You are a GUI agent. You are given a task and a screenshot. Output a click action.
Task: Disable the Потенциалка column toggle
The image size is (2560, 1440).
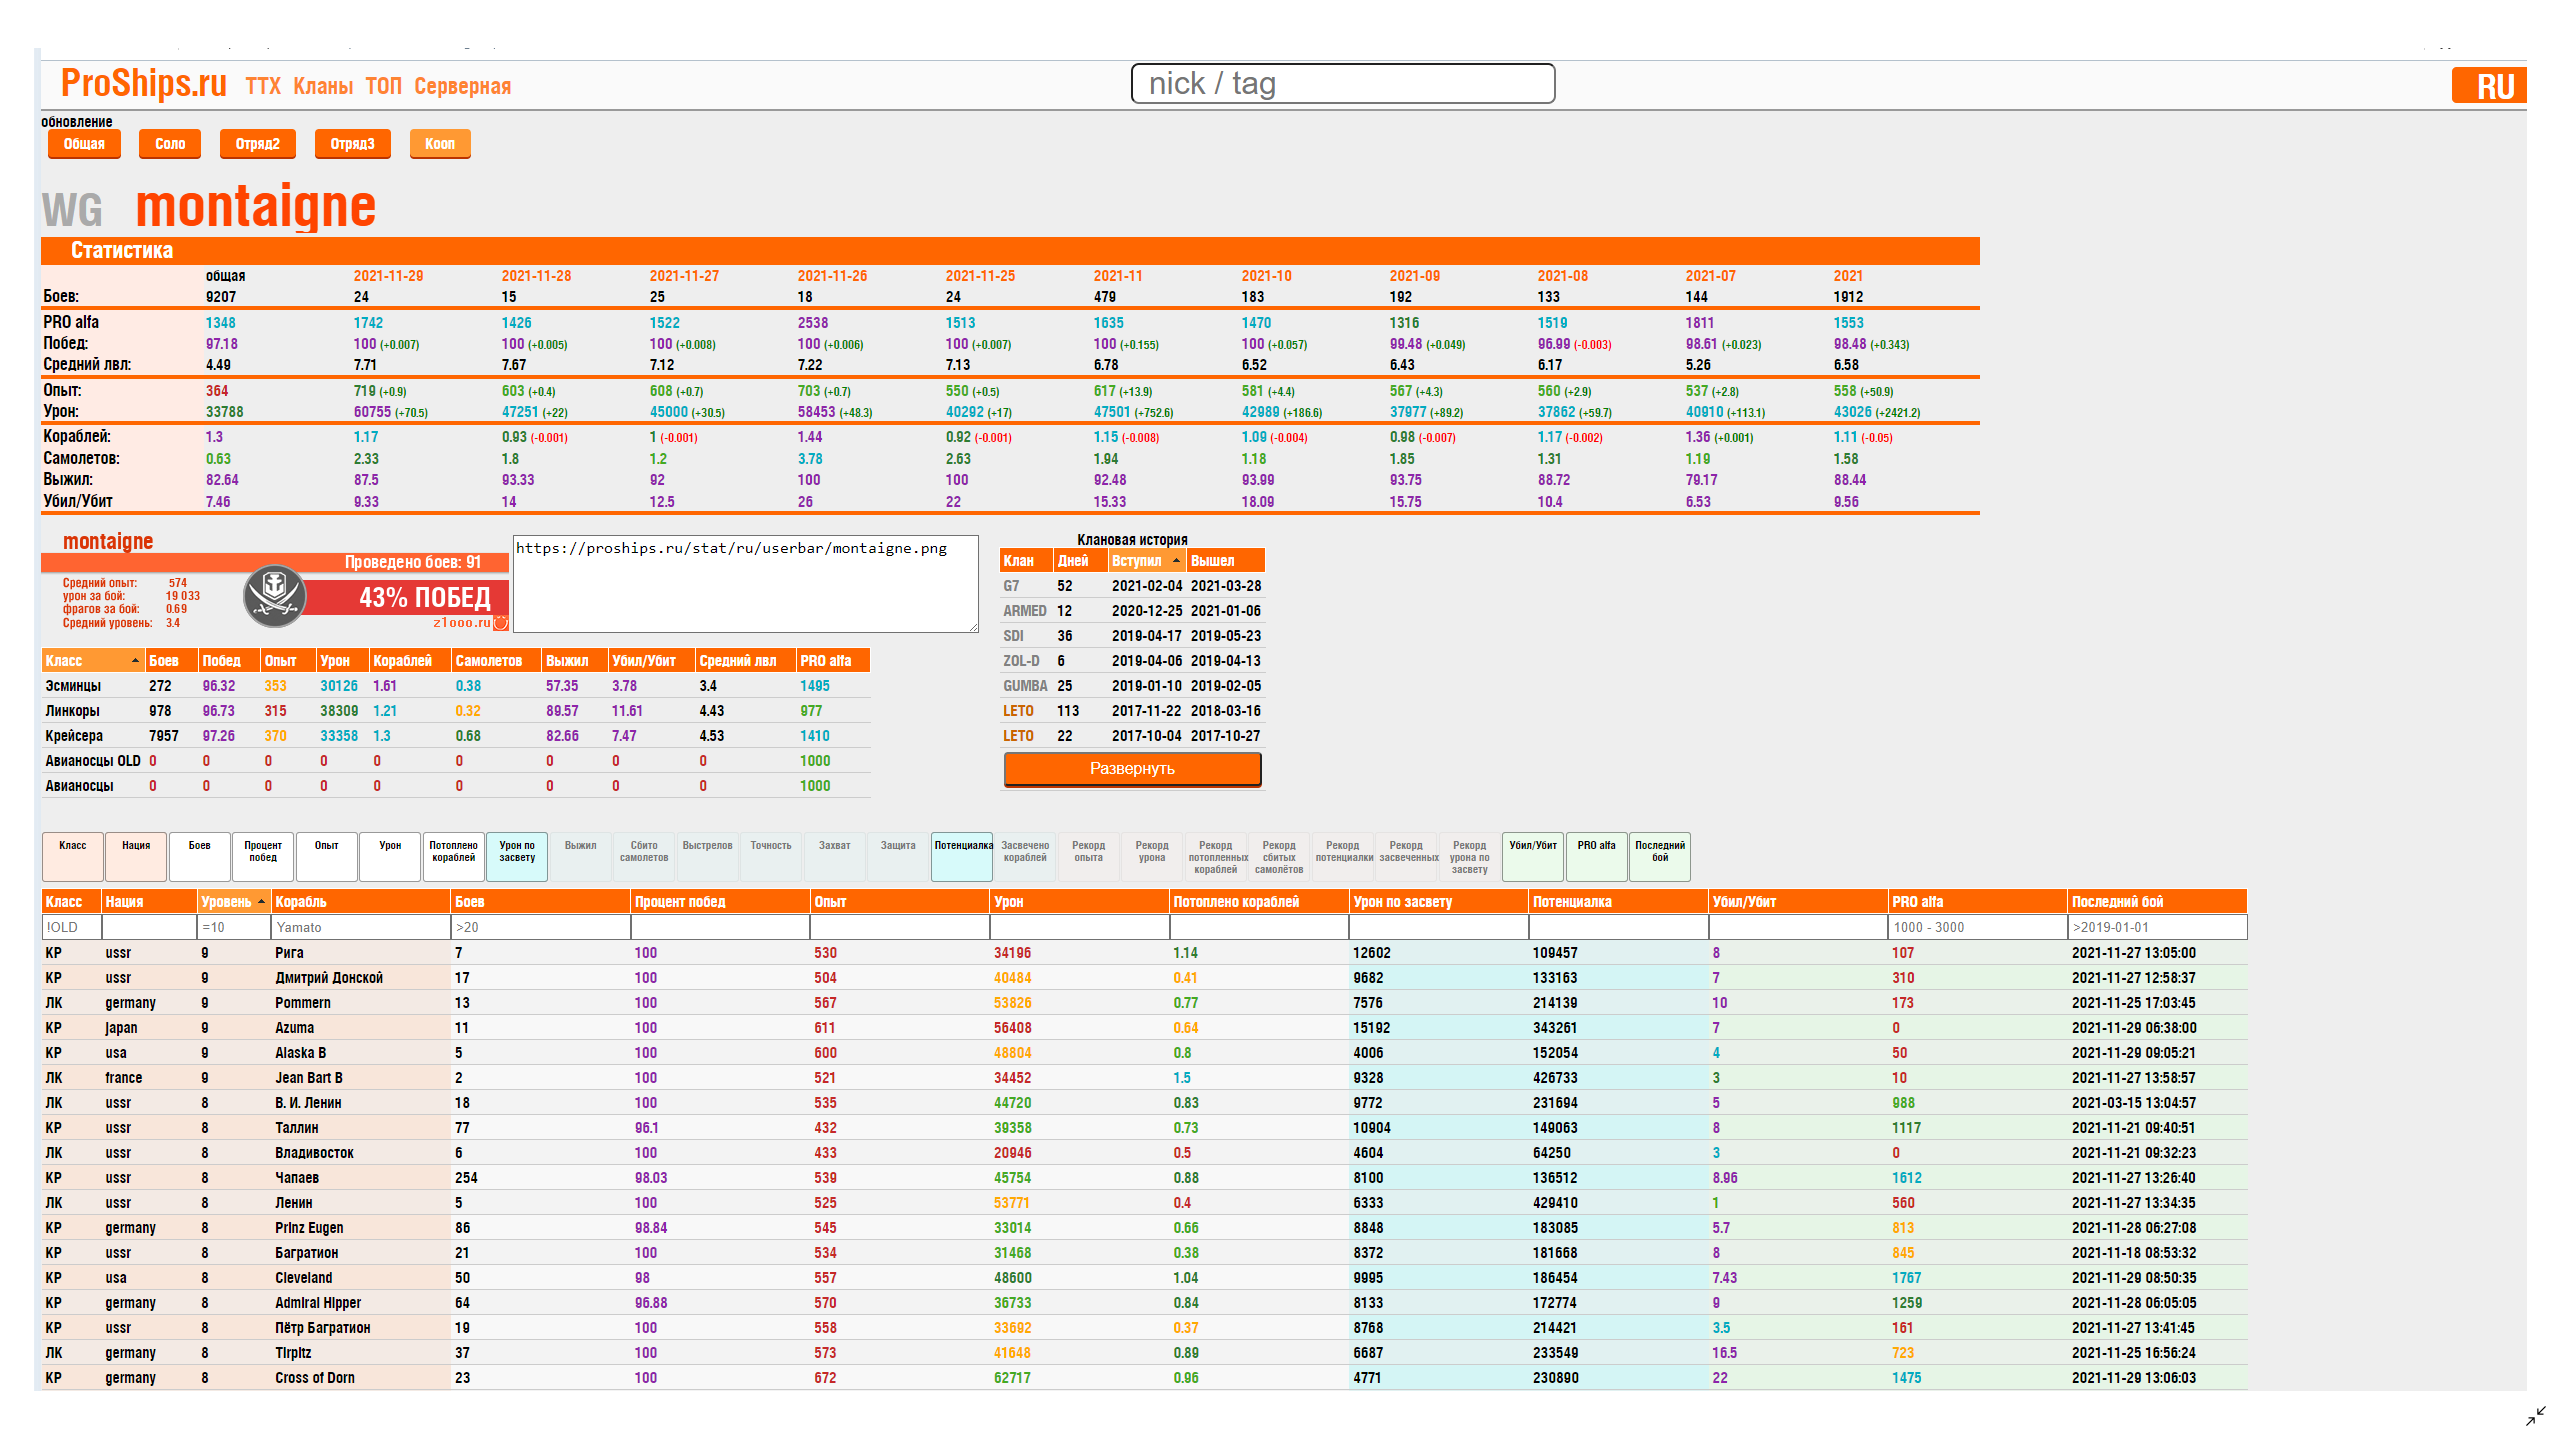(x=962, y=857)
